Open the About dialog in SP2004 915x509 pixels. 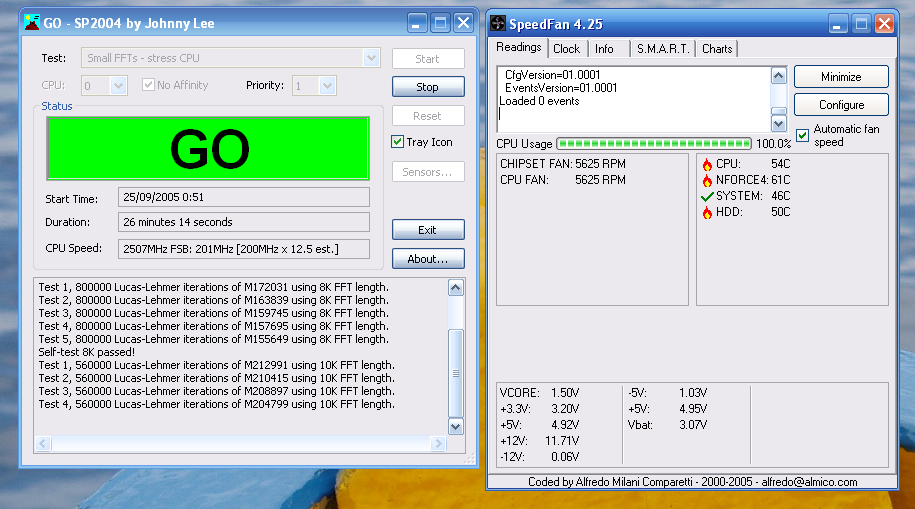coord(427,259)
